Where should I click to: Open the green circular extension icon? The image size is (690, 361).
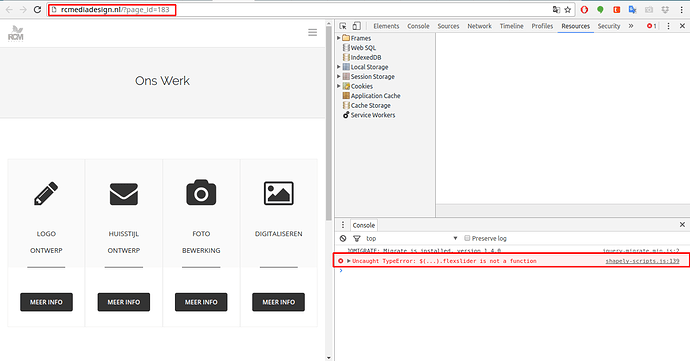[600, 9]
